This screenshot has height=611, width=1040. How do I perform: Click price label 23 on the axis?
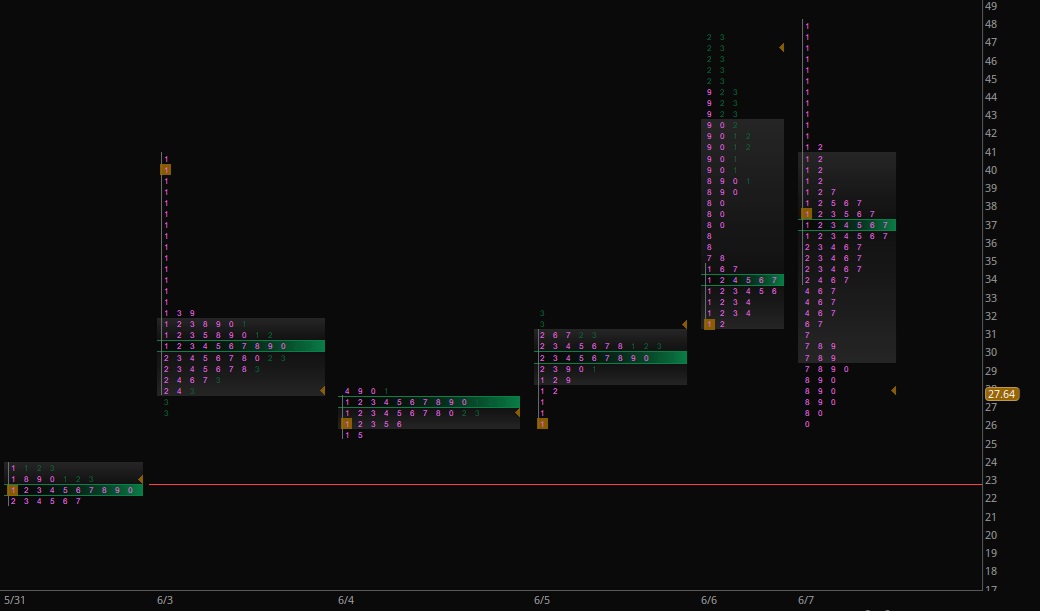pyautogui.click(x=991, y=480)
